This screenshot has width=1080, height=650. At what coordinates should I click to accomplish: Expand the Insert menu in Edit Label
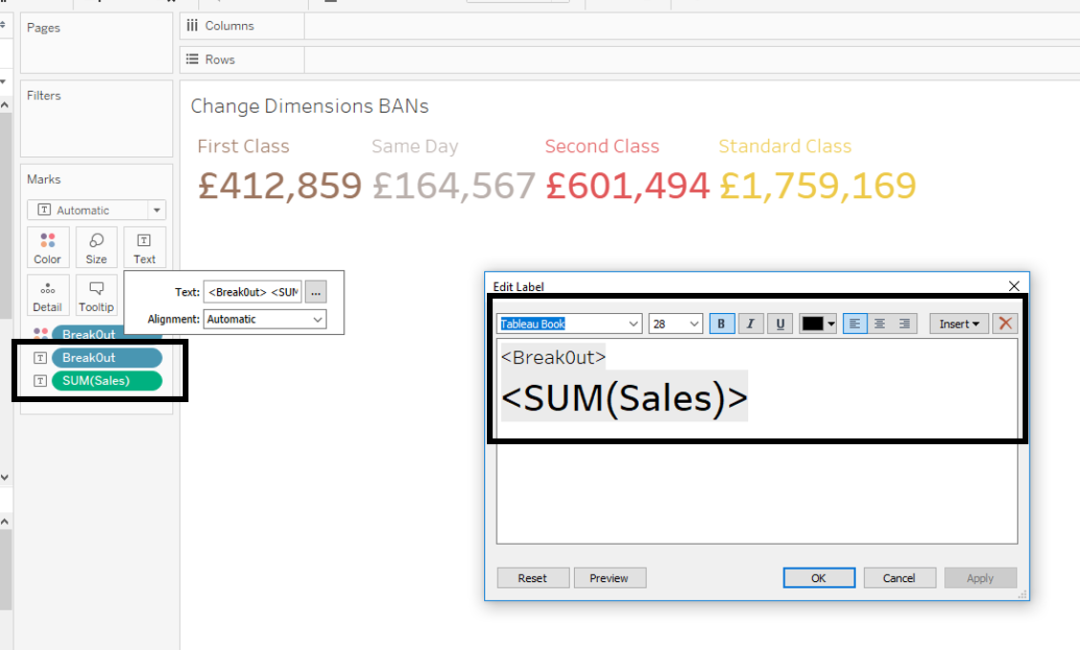(x=958, y=323)
